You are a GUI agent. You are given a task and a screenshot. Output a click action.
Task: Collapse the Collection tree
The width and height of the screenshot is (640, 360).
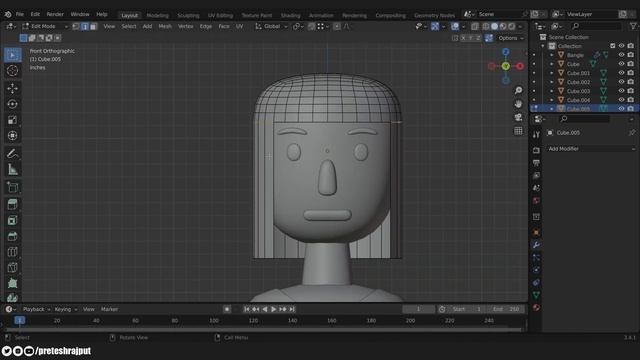click(x=543, y=46)
